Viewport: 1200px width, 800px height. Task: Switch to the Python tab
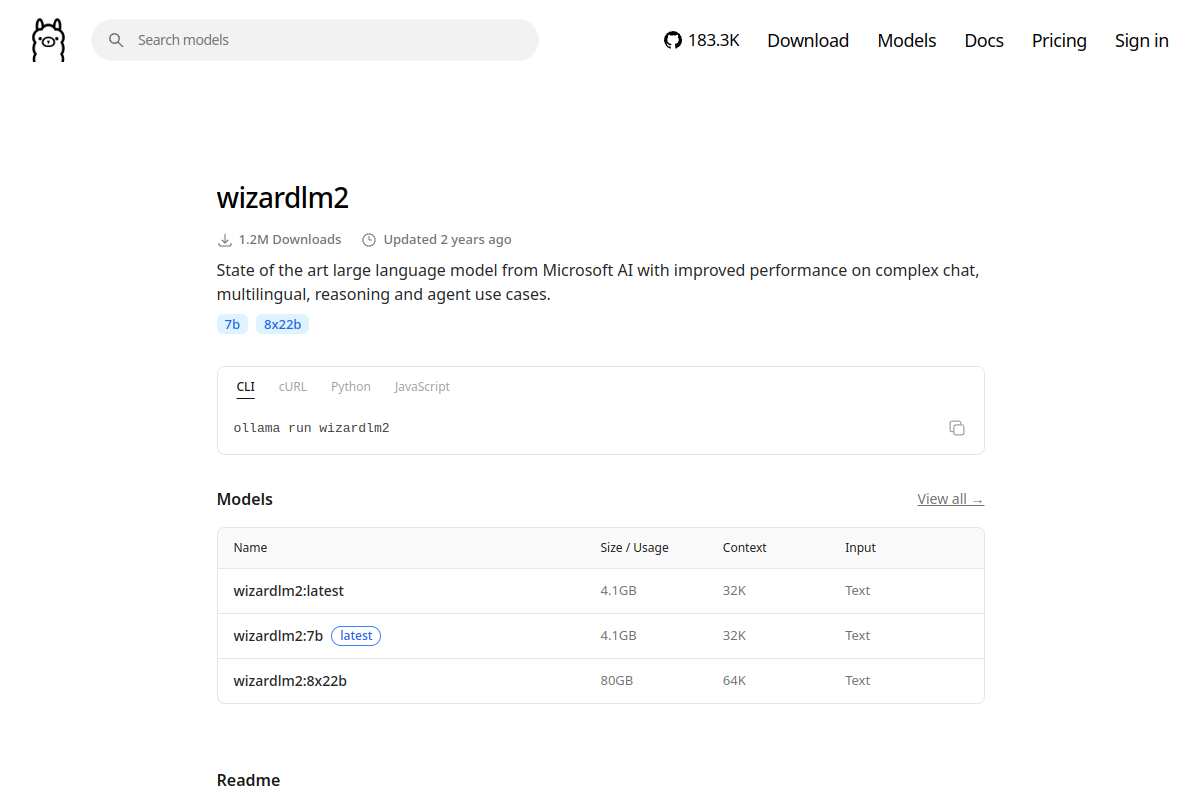point(351,387)
